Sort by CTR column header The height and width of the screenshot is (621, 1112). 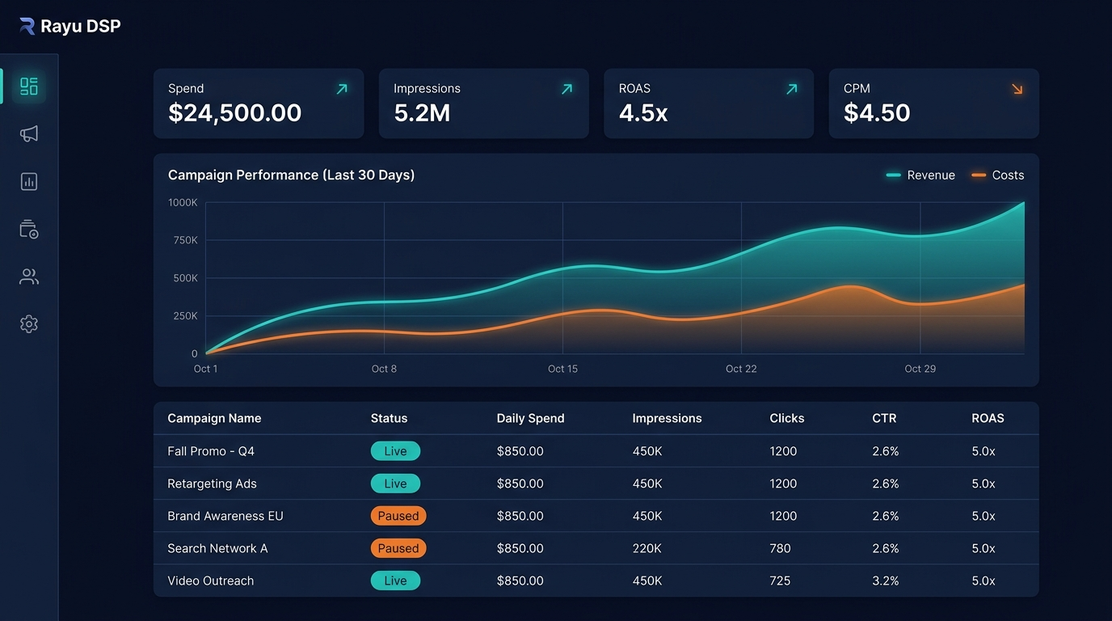pyautogui.click(x=884, y=418)
